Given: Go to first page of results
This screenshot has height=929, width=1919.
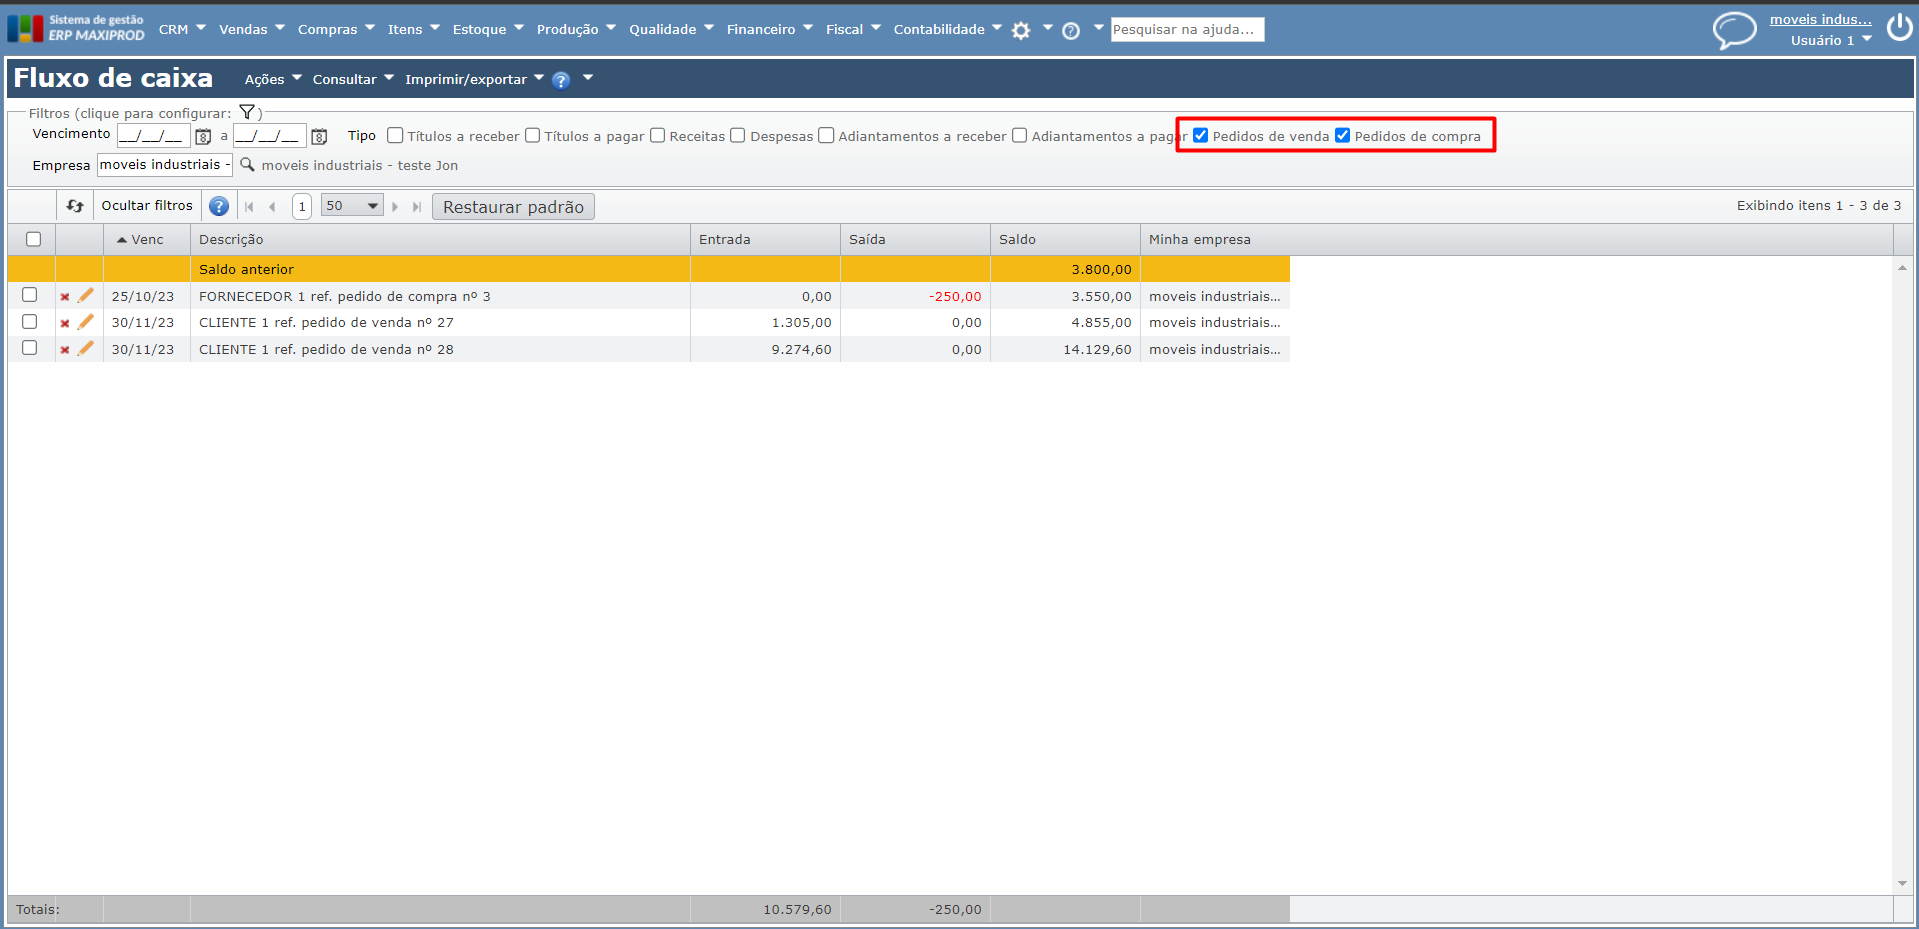Looking at the screenshot, I should (x=249, y=207).
